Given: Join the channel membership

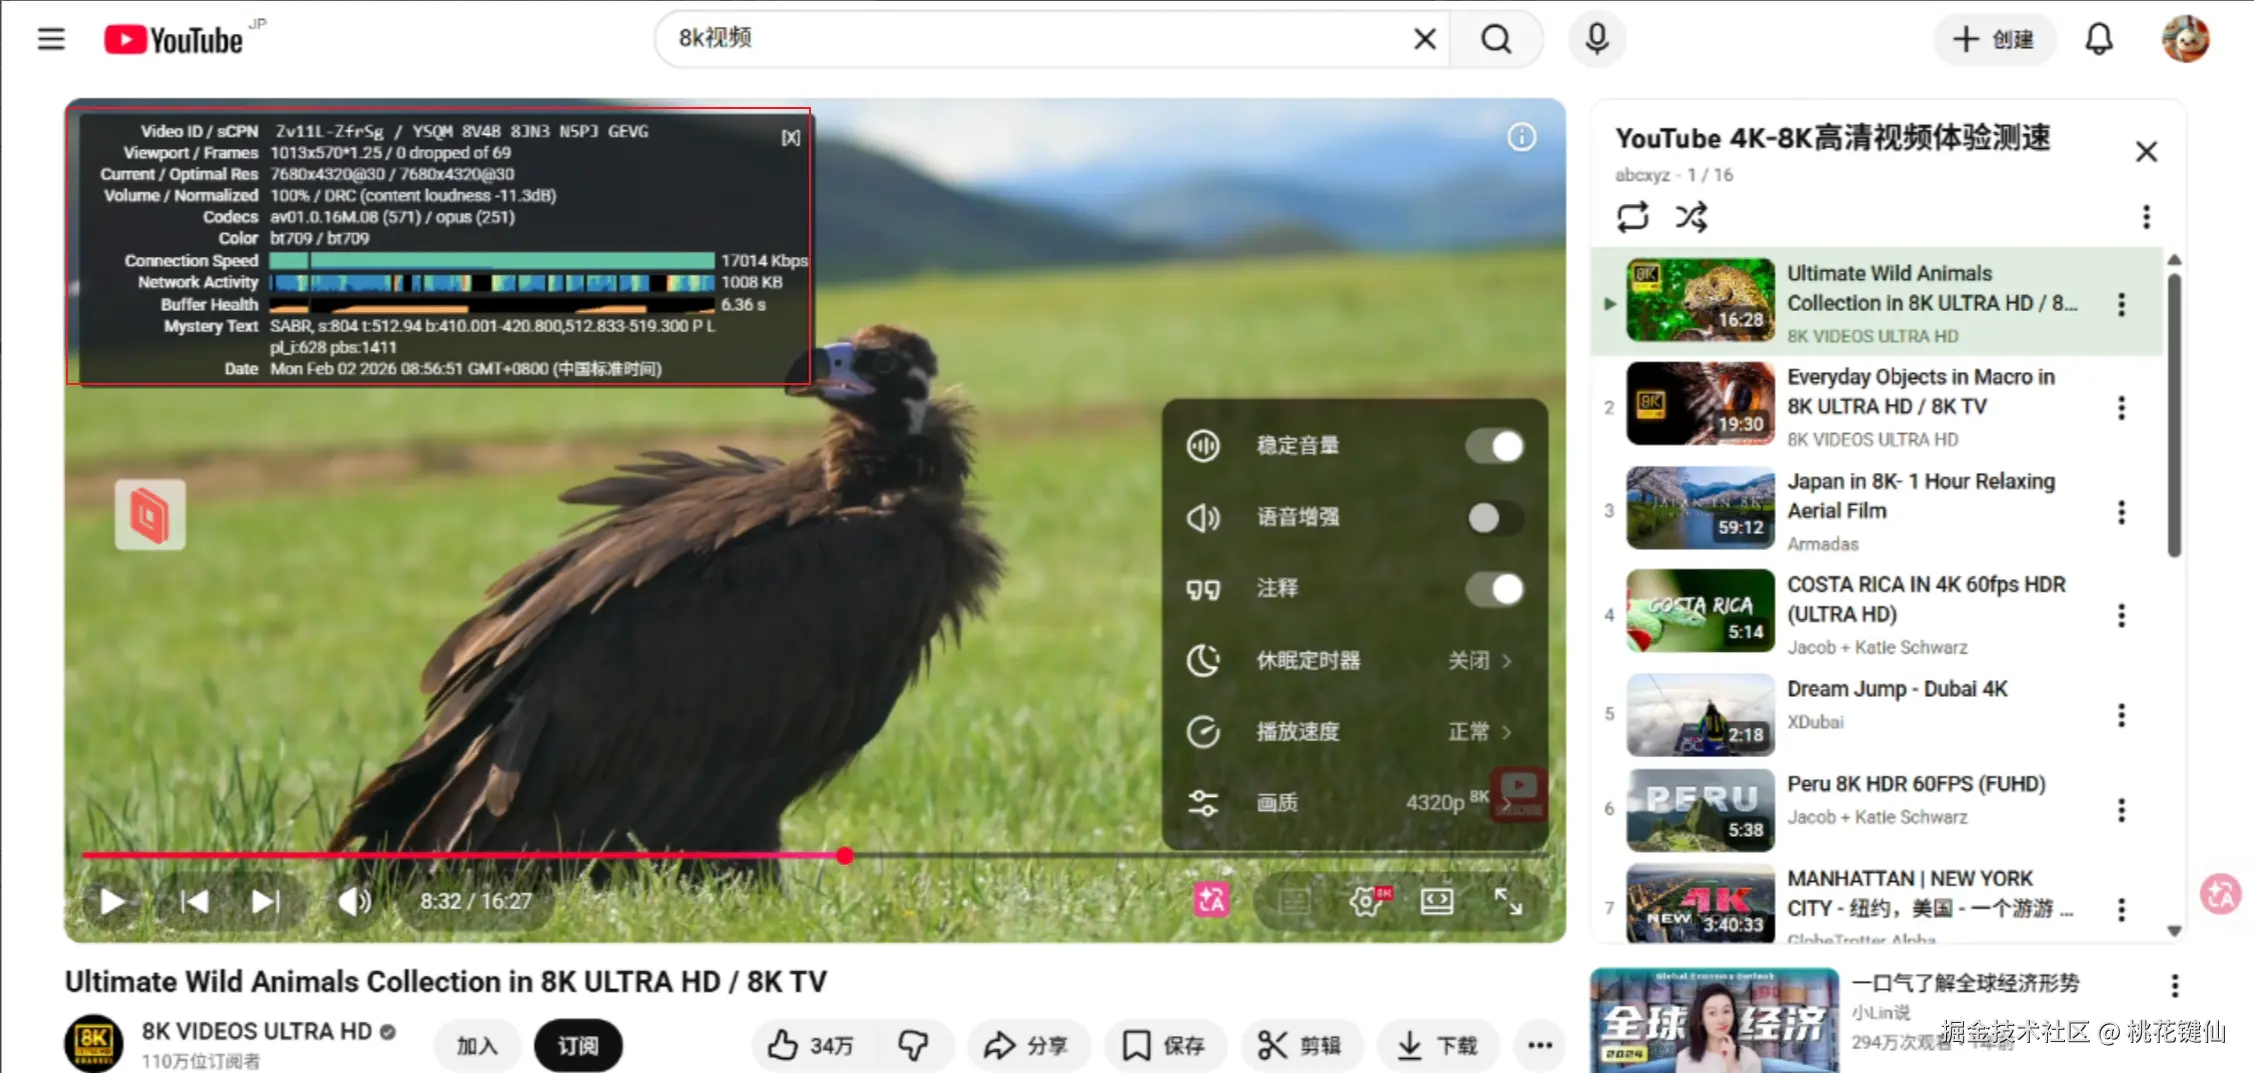Looking at the screenshot, I should pos(477,1045).
